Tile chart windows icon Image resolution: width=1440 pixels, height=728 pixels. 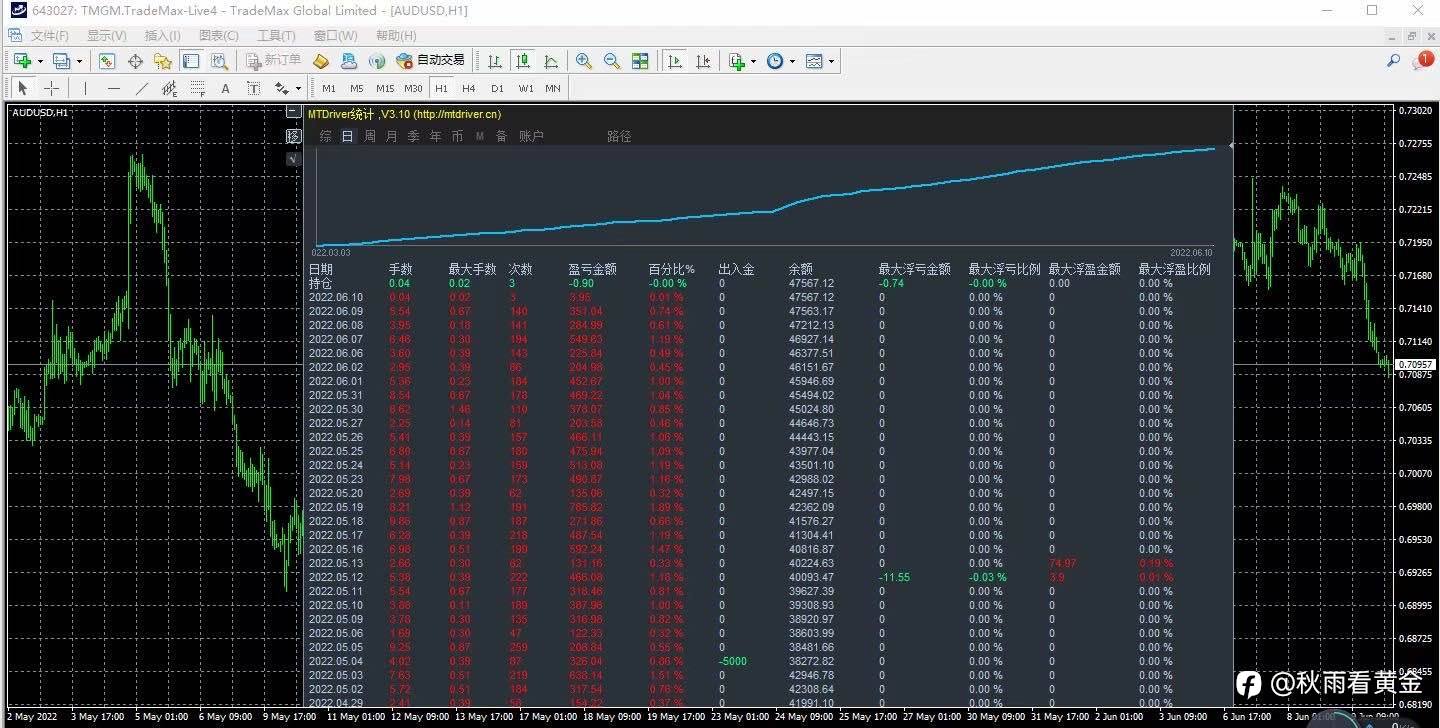640,61
